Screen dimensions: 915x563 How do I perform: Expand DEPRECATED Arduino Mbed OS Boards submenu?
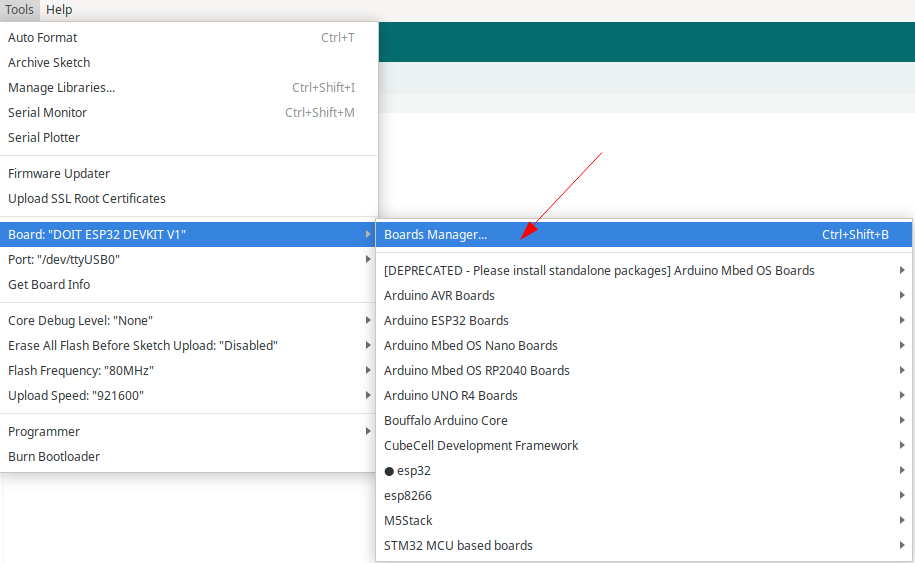tap(644, 271)
